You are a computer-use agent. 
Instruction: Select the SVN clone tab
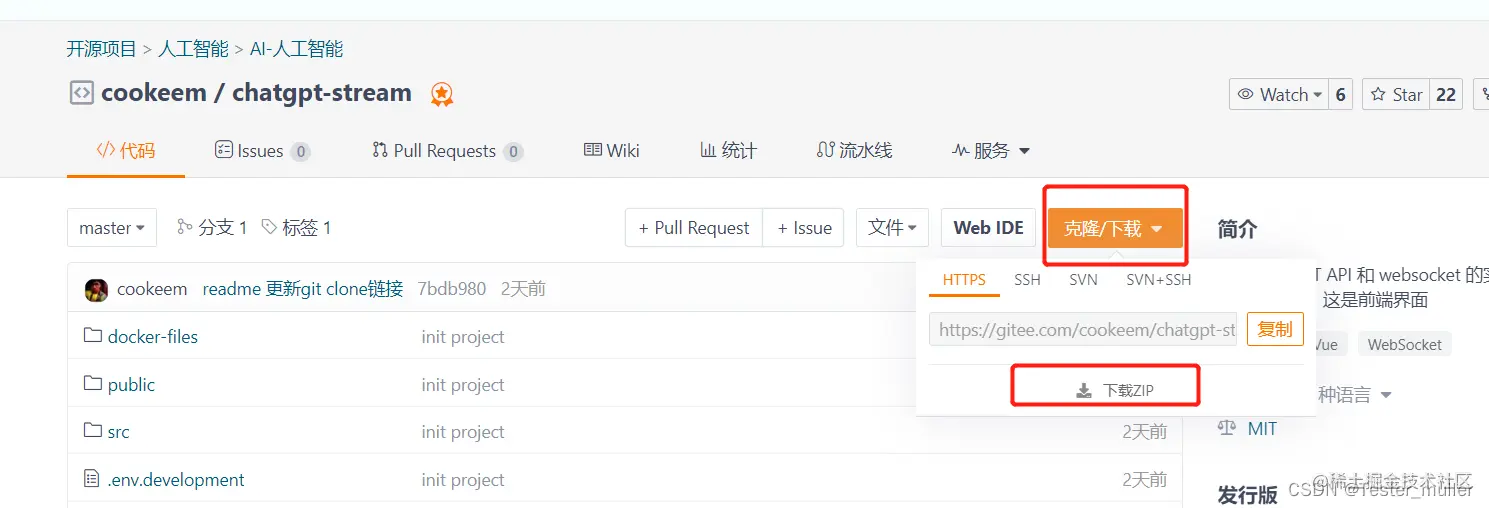pyautogui.click(x=1083, y=280)
